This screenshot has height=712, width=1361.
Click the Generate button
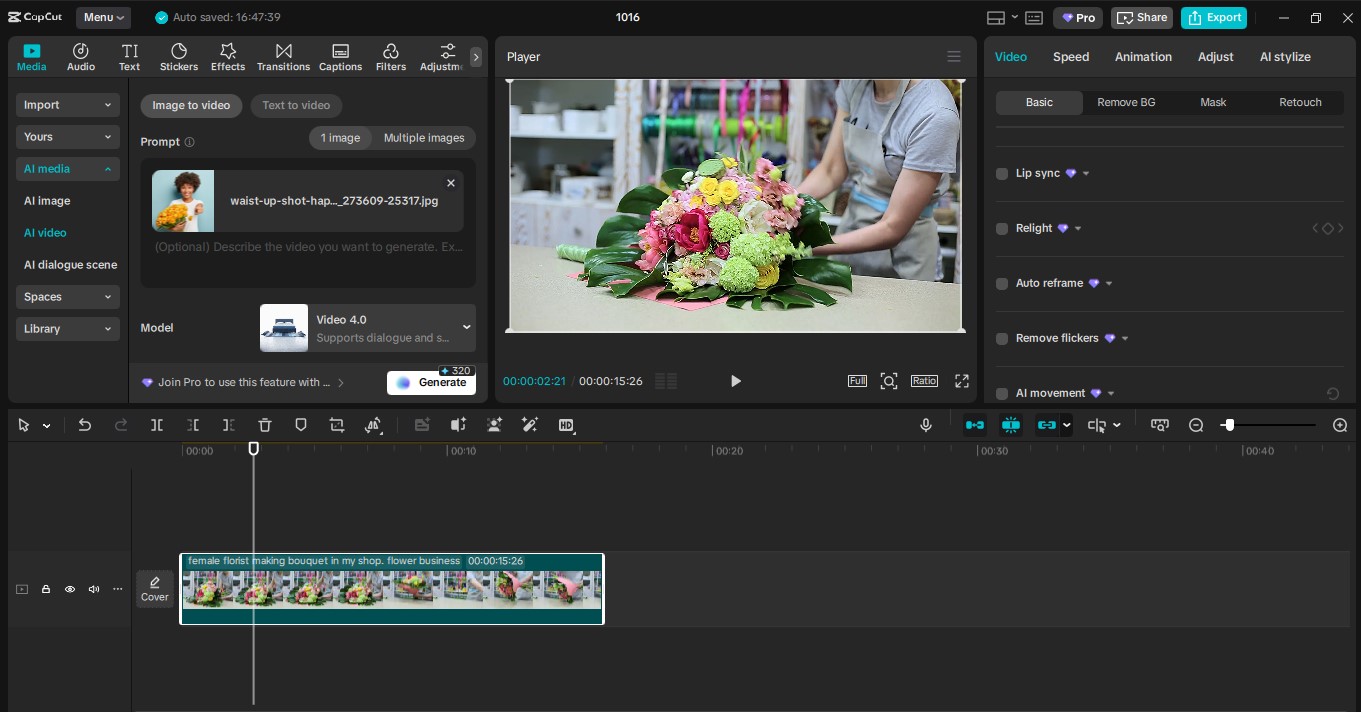[431, 382]
